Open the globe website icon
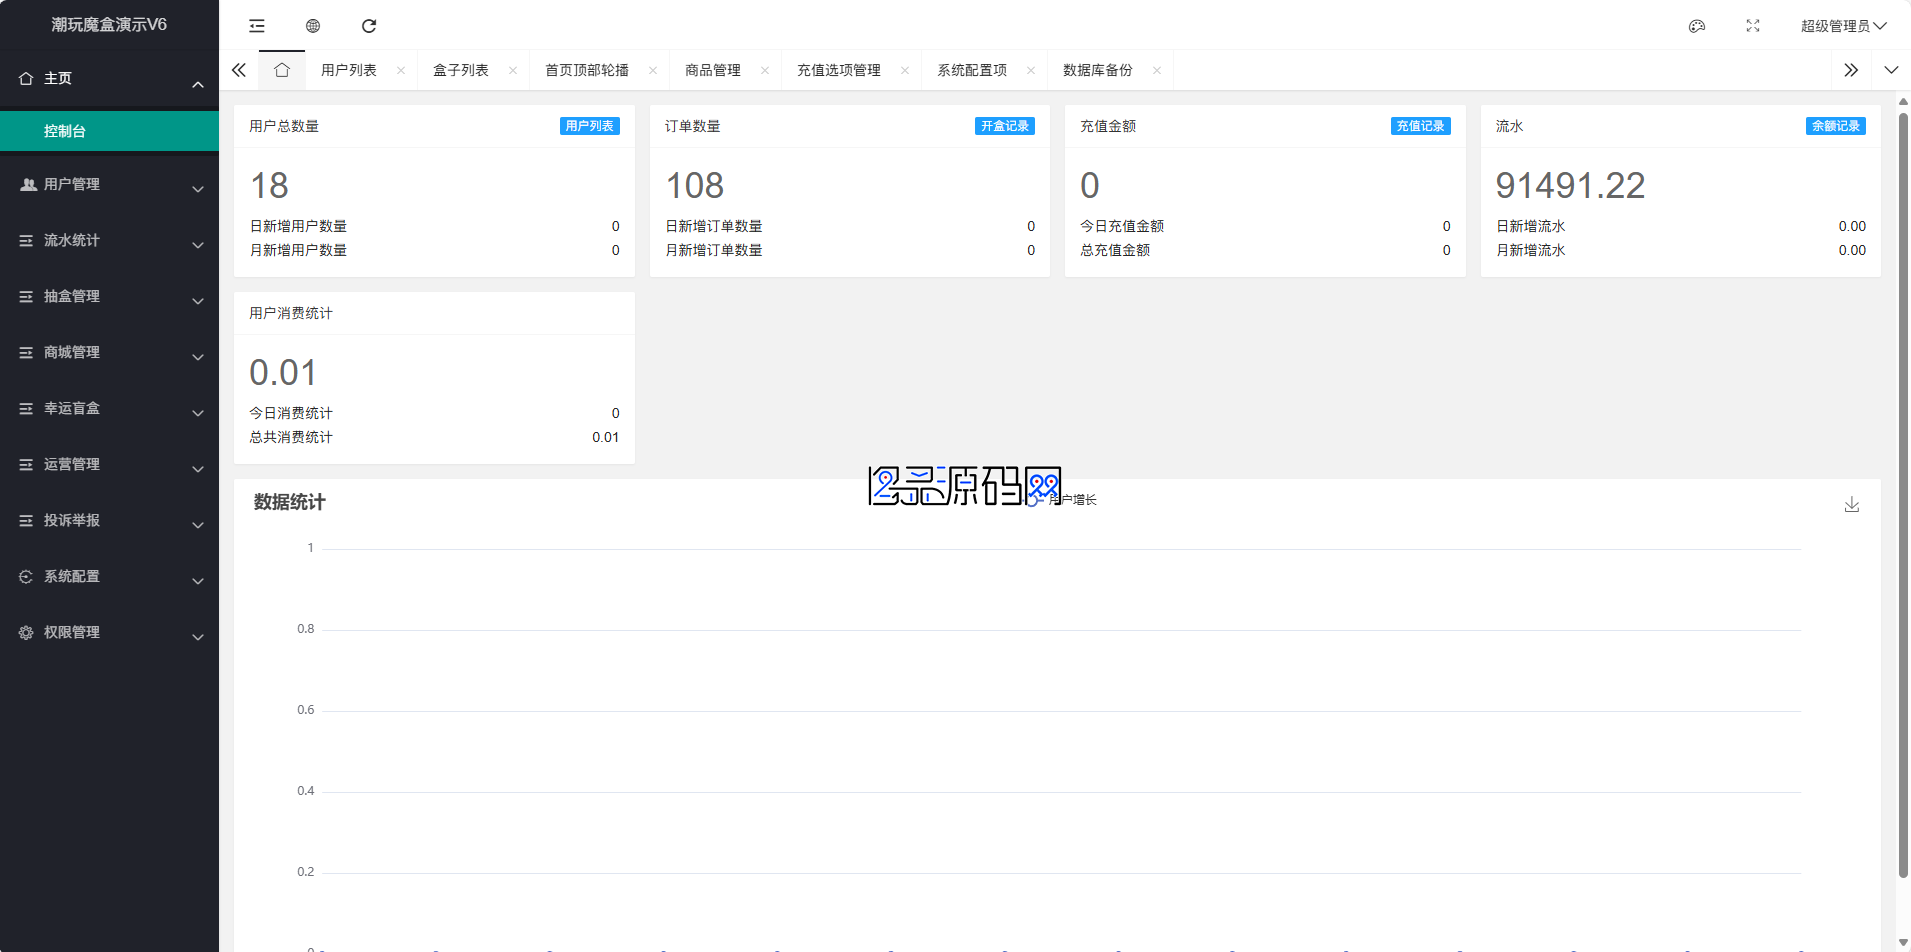1911x952 pixels. (x=313, y=26)
